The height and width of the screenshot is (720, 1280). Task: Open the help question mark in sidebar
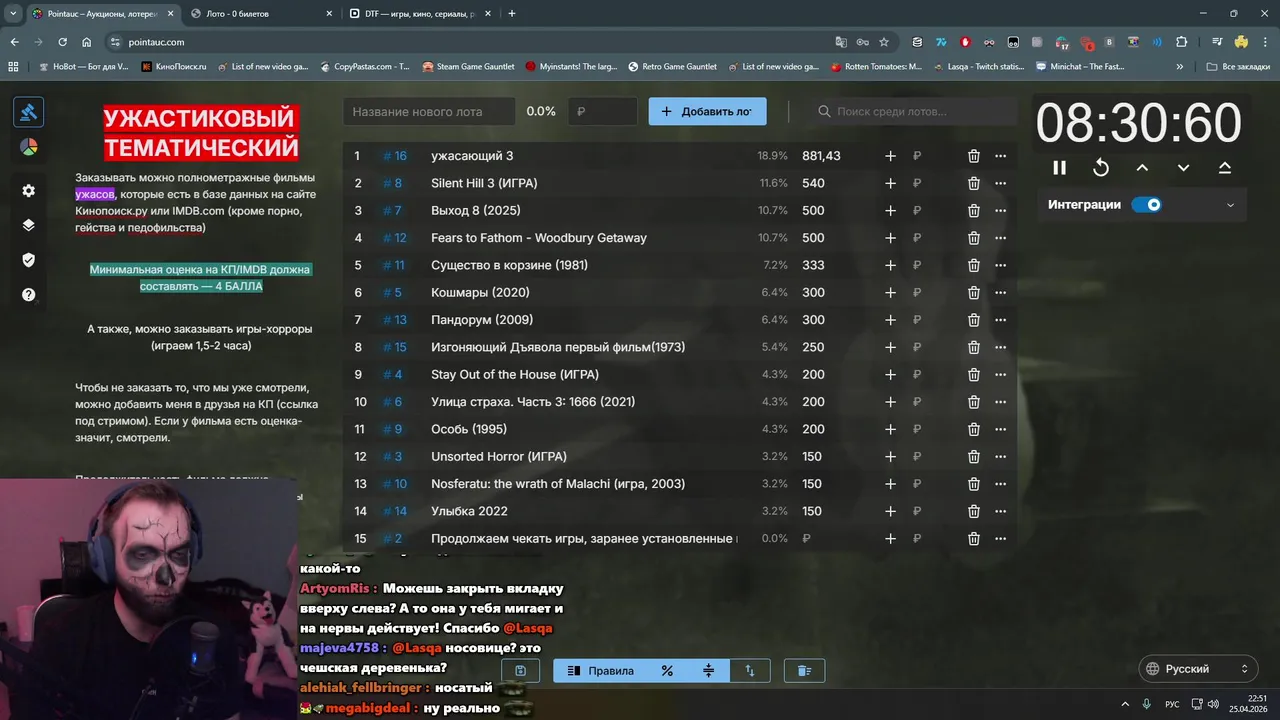click(28, 295)
